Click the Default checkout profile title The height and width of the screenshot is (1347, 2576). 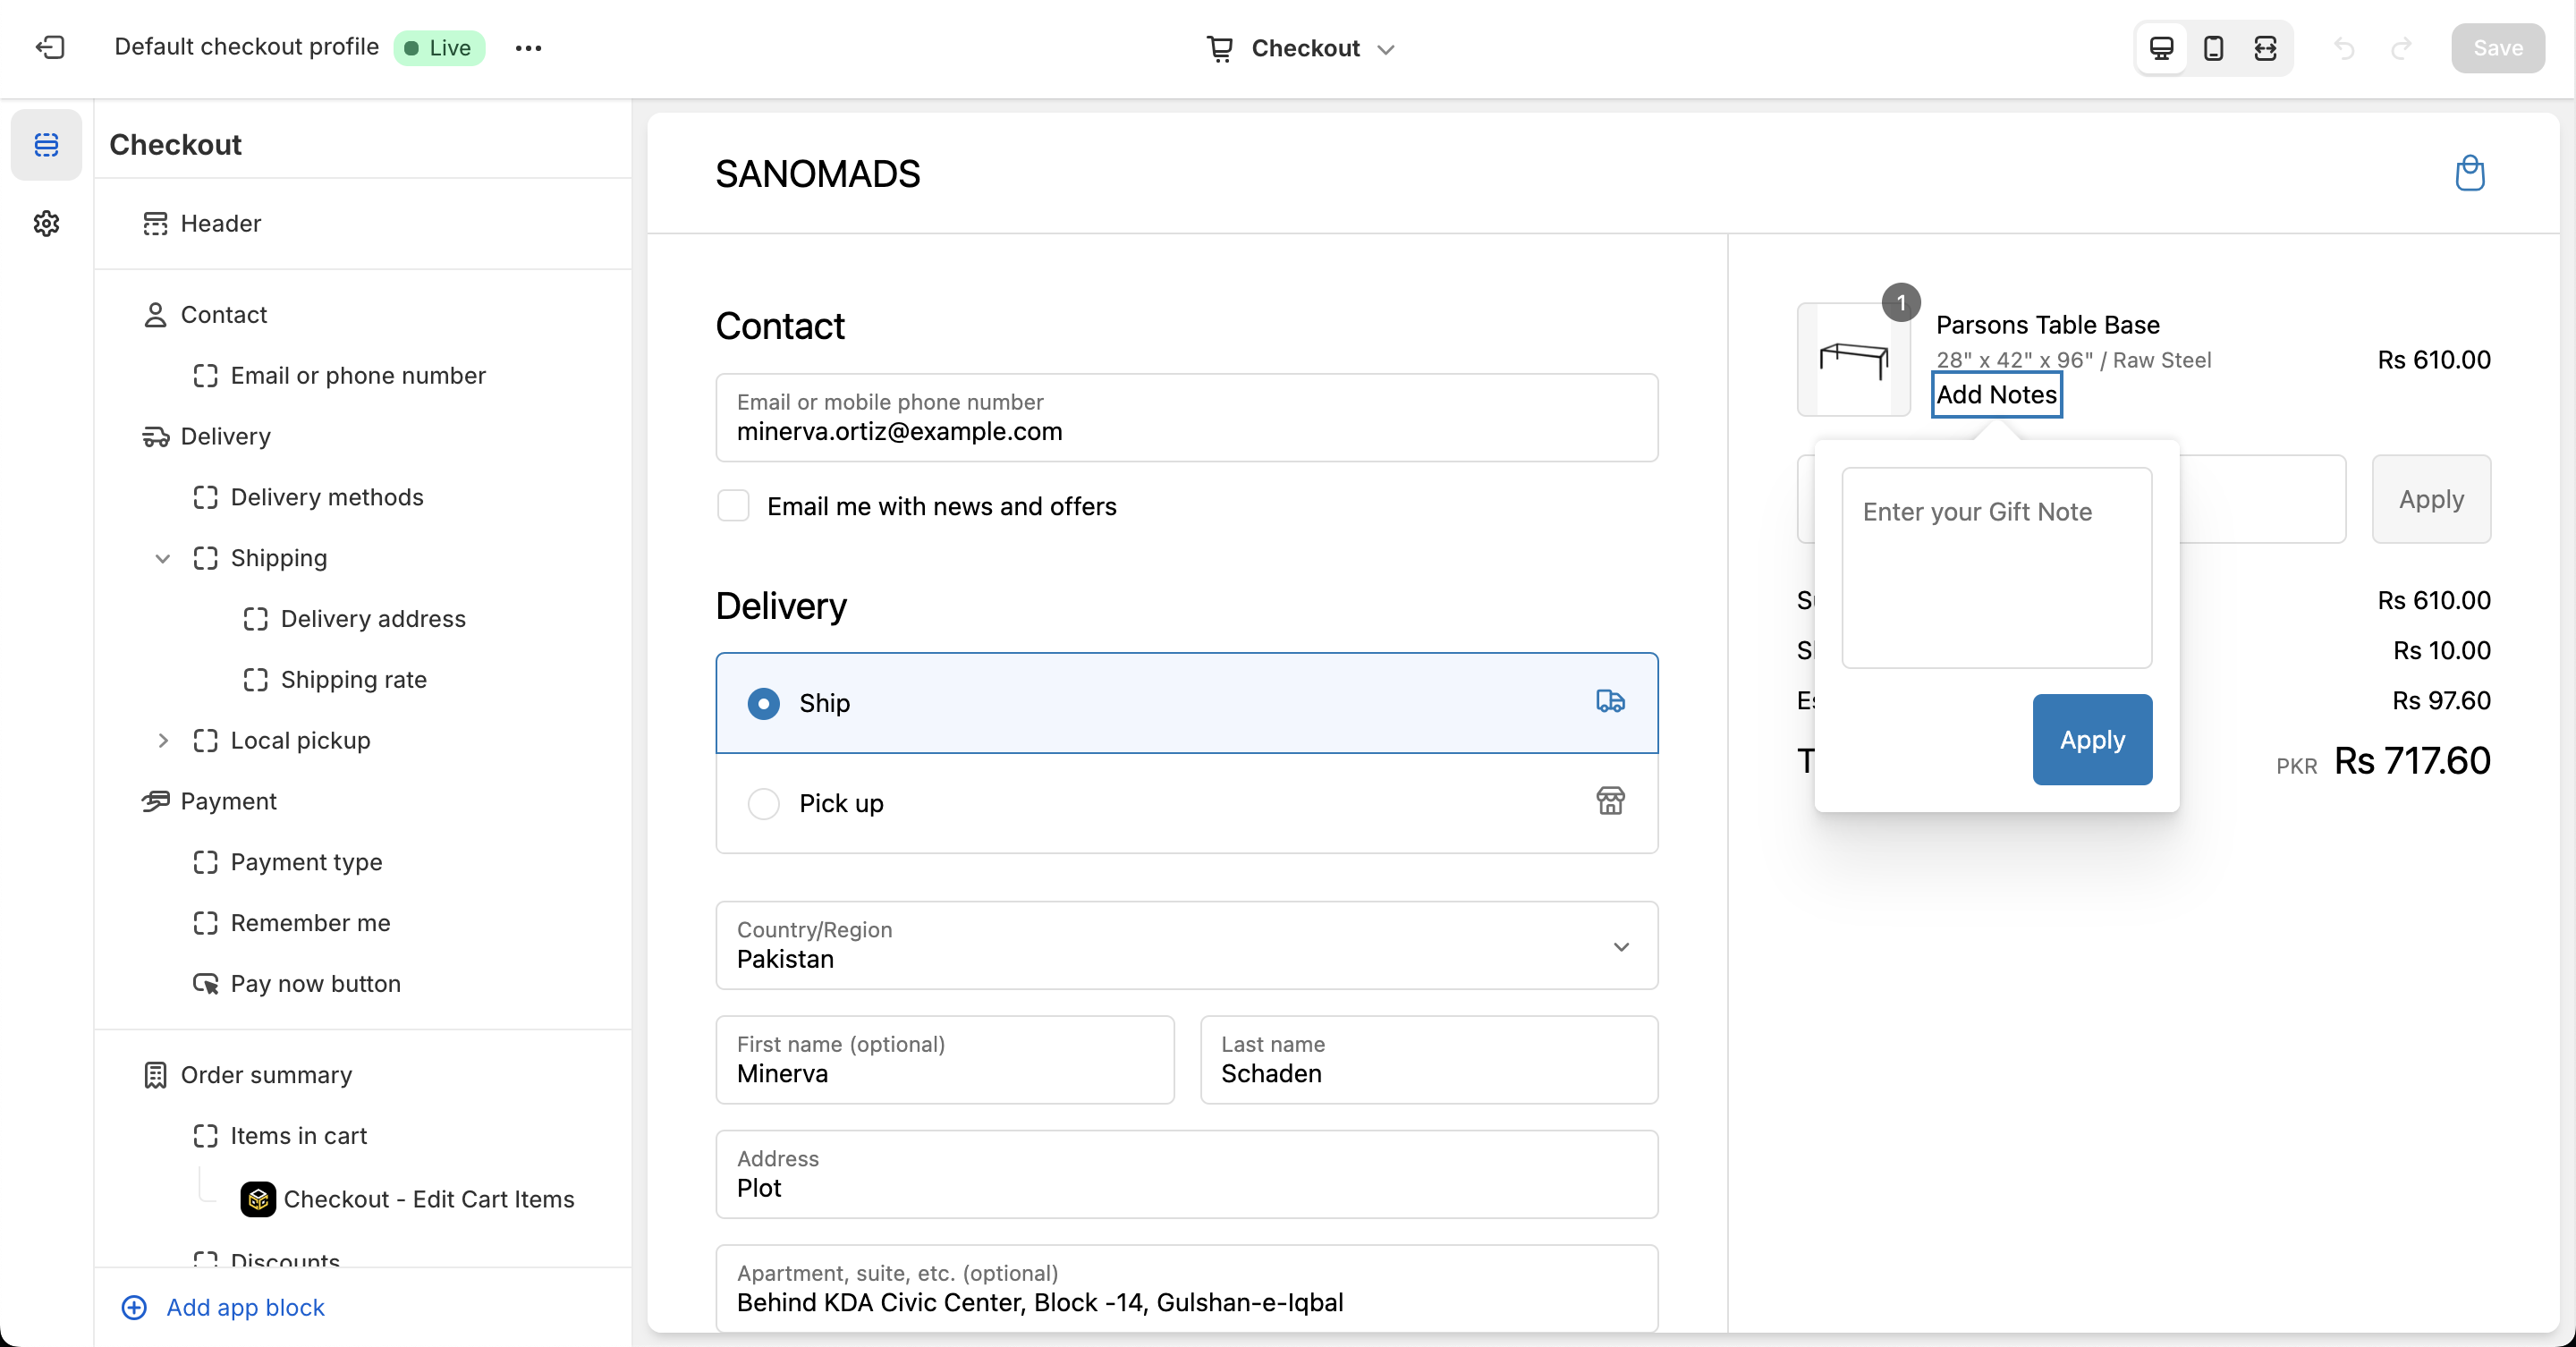(x=246, y=47)
